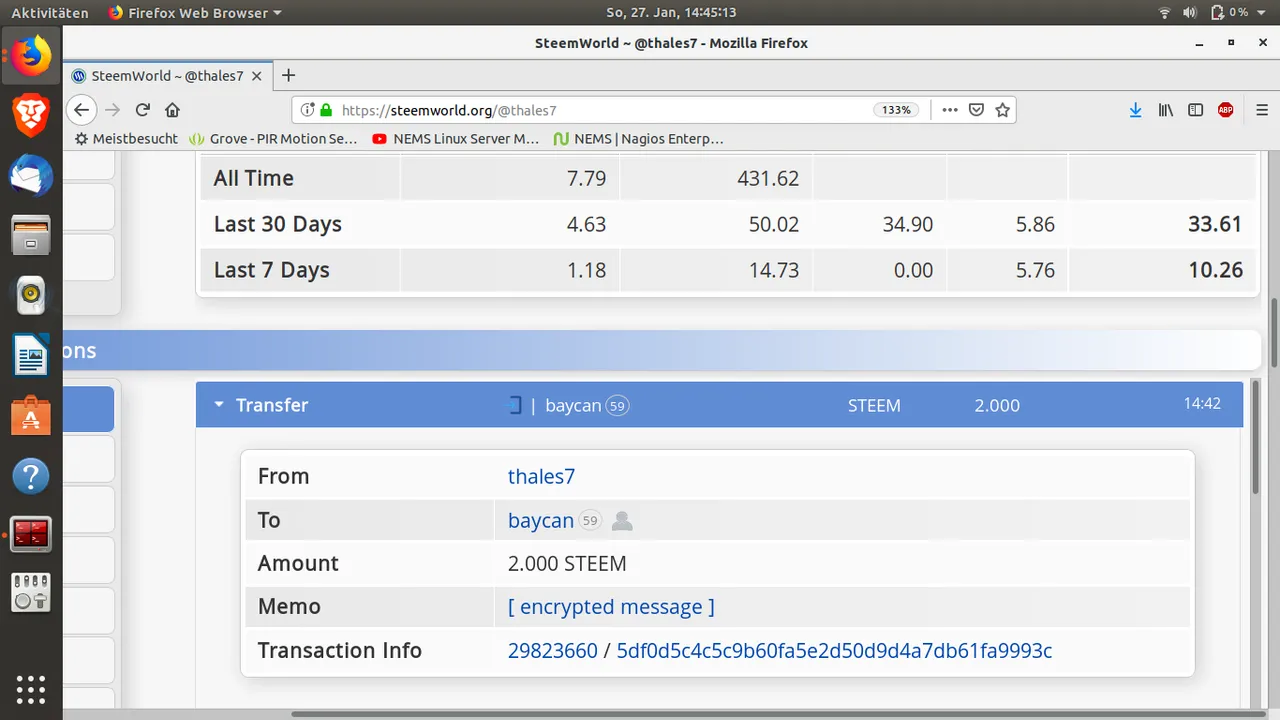1280x720 pixels.
Task: Collapse the Transfer row triangle
Action: coord(219,405)
